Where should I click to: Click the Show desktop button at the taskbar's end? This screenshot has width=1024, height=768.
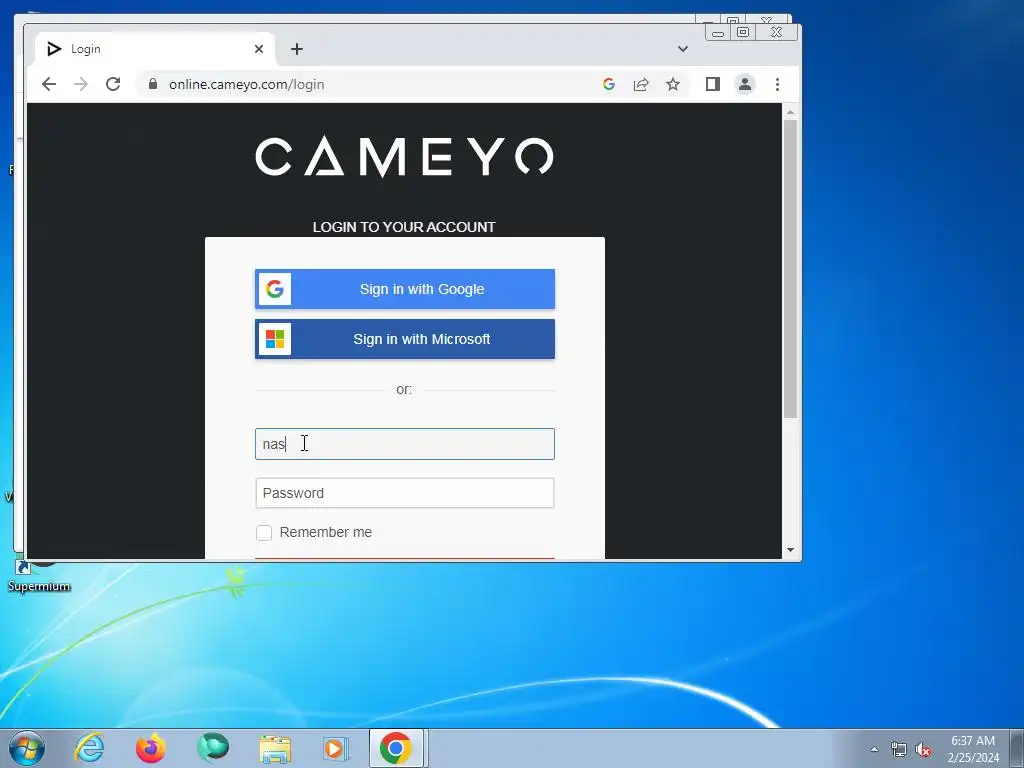tap(1017, 748)
